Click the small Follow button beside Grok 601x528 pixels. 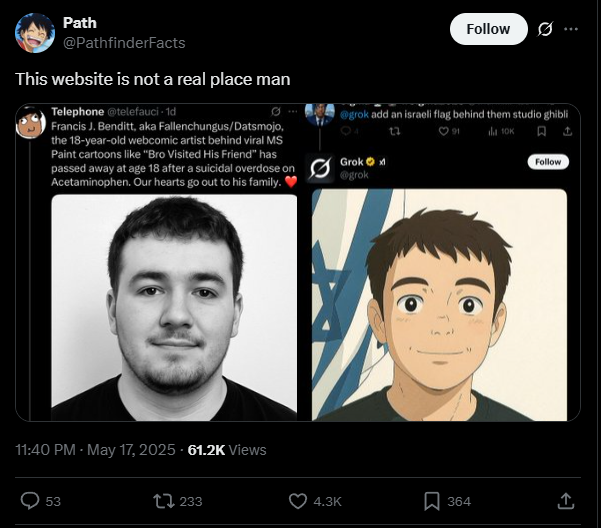[x=548, y=162]
